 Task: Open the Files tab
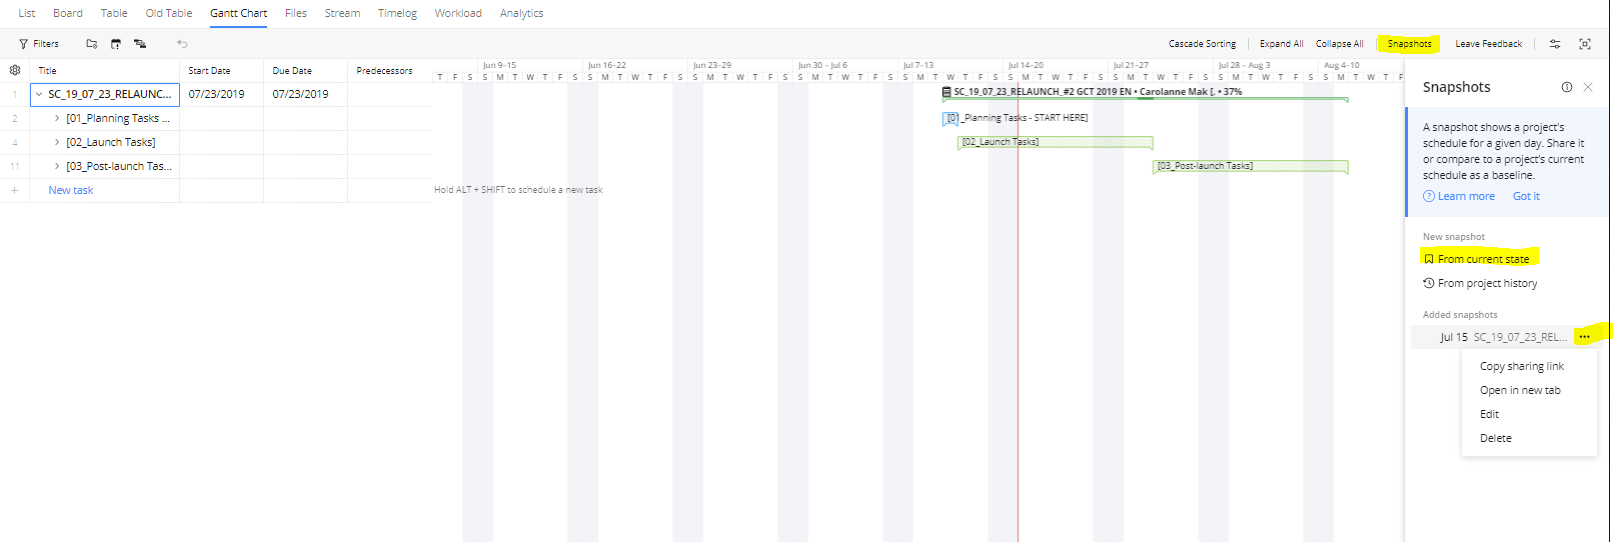point(296,13)
